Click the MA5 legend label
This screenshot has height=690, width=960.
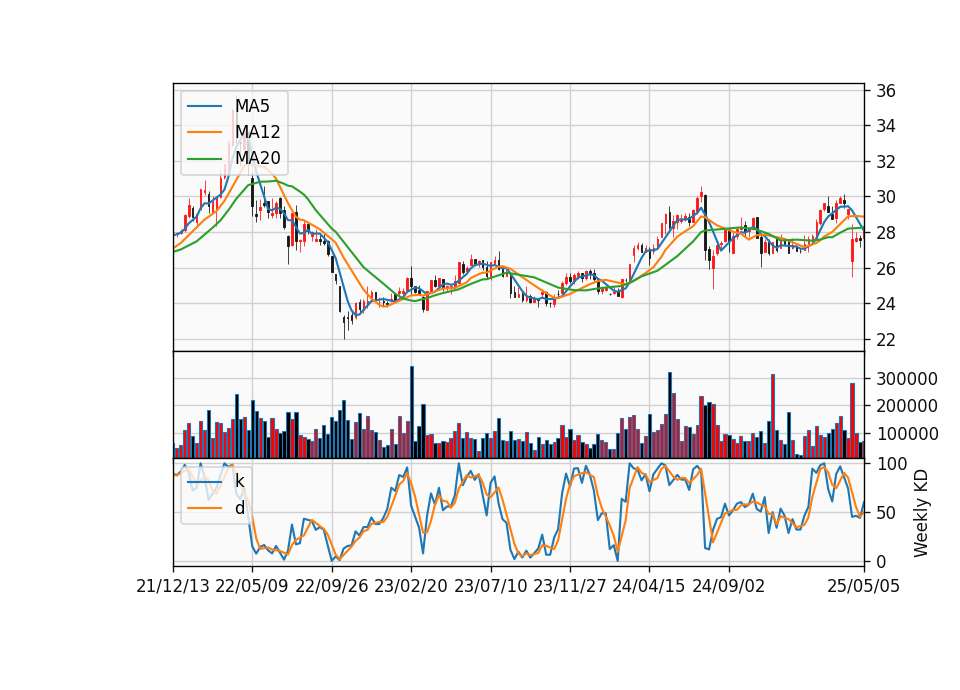click(252, 107)
